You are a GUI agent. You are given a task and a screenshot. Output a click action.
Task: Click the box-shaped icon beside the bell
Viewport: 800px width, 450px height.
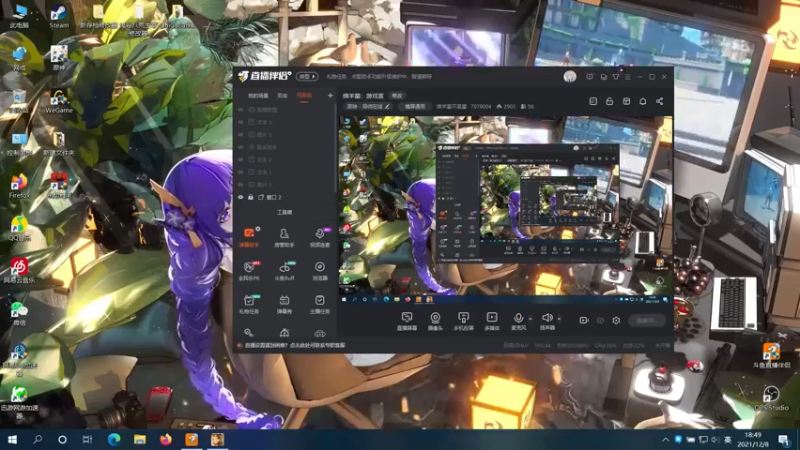(x=627, y=101)
